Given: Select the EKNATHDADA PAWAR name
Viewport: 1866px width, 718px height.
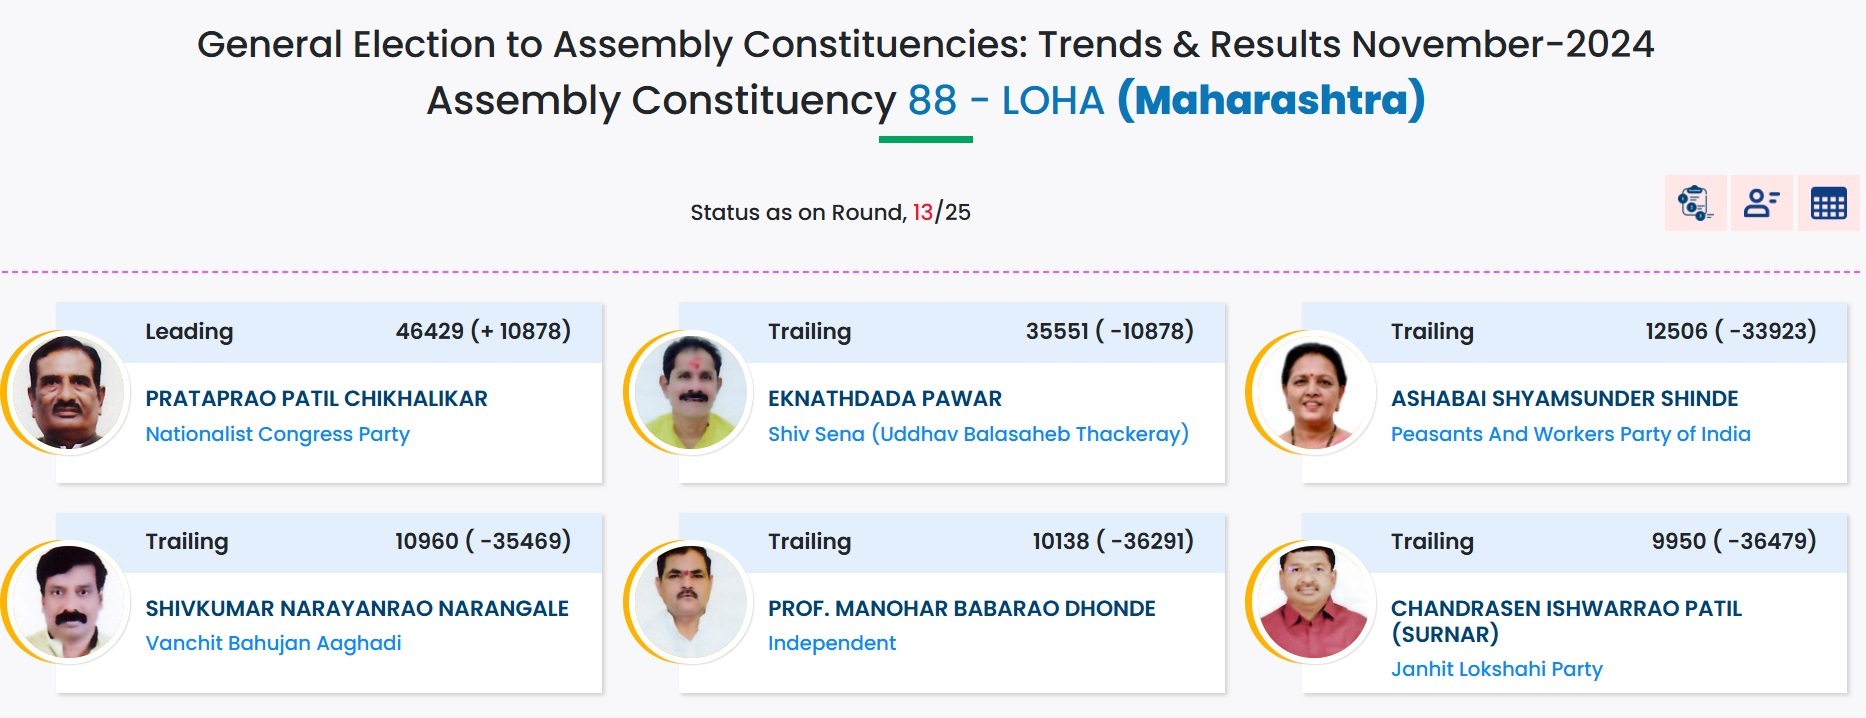Looking at the screenshot, I should click(884, 398).
